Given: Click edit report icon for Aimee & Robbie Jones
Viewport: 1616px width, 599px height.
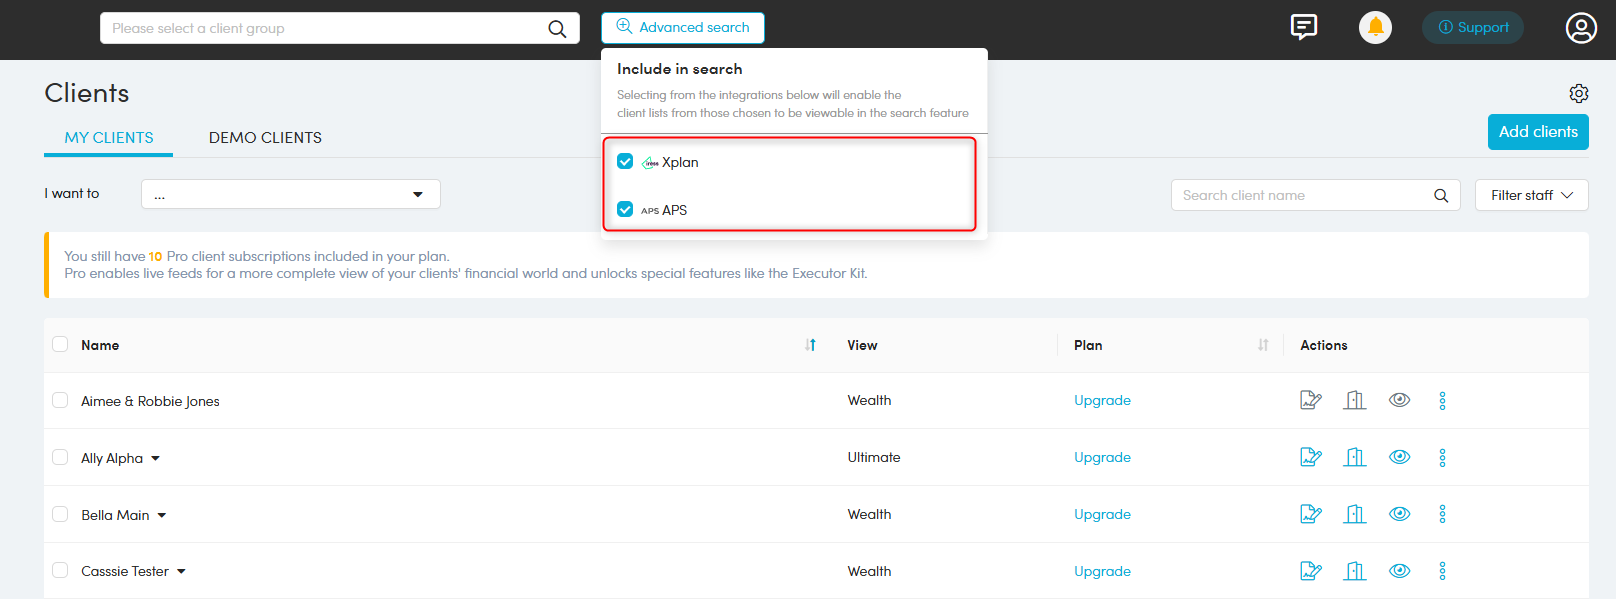Looking at the screenshot, I should click(x=1310, y=400).
